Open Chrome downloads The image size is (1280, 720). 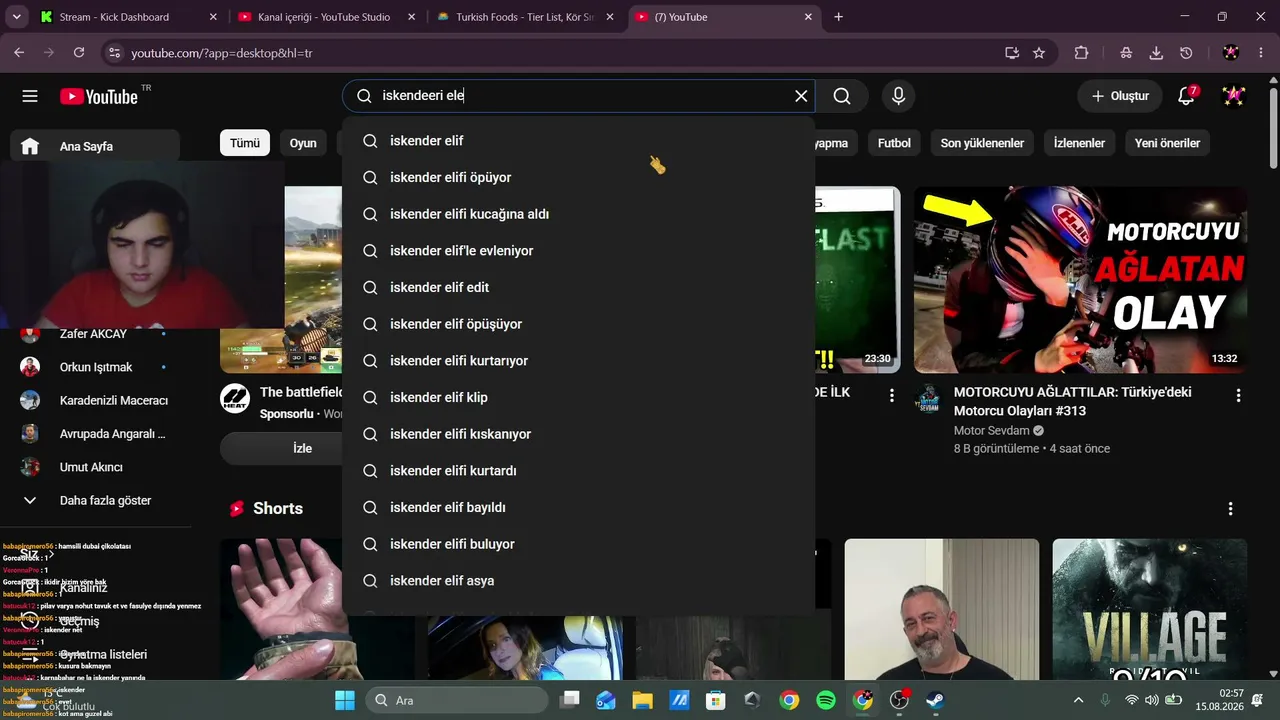[1156, 53]
